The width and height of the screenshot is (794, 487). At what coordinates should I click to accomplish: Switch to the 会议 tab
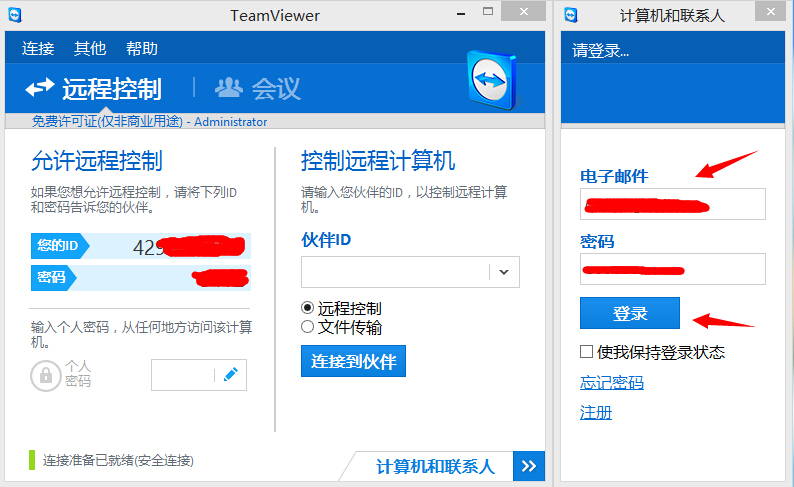(x=258, y=89)
